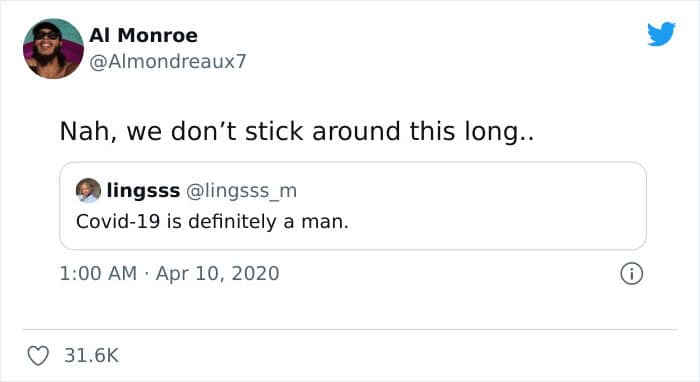Open the 1:00 AM timestamp

click(x=98, y=274)
